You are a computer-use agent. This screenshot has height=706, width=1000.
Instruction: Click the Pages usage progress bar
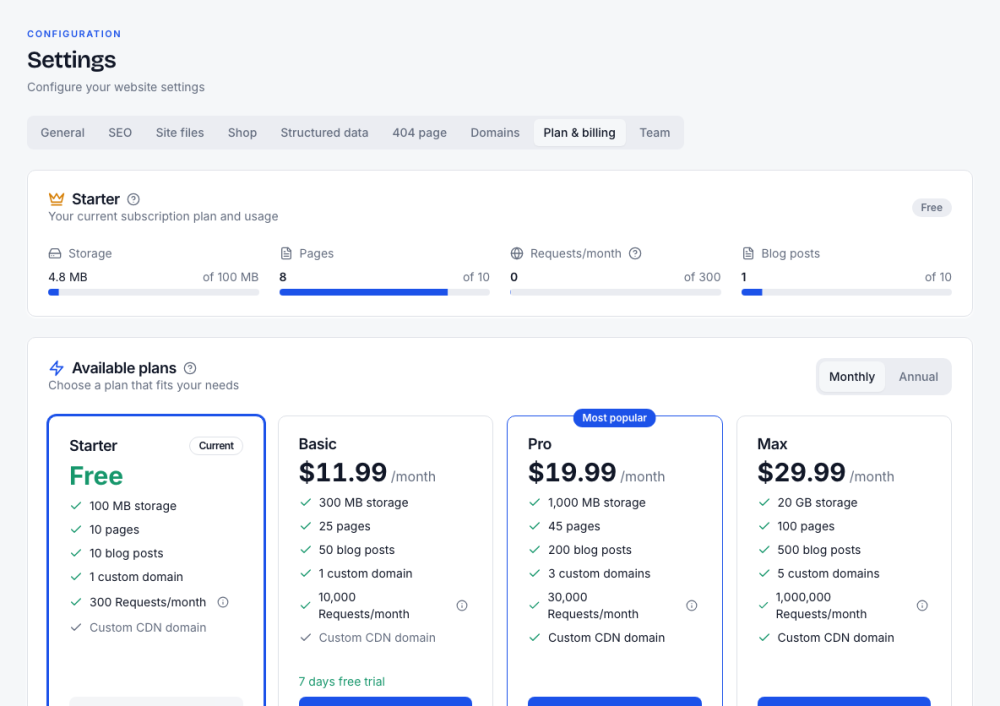tap(385, 292)
